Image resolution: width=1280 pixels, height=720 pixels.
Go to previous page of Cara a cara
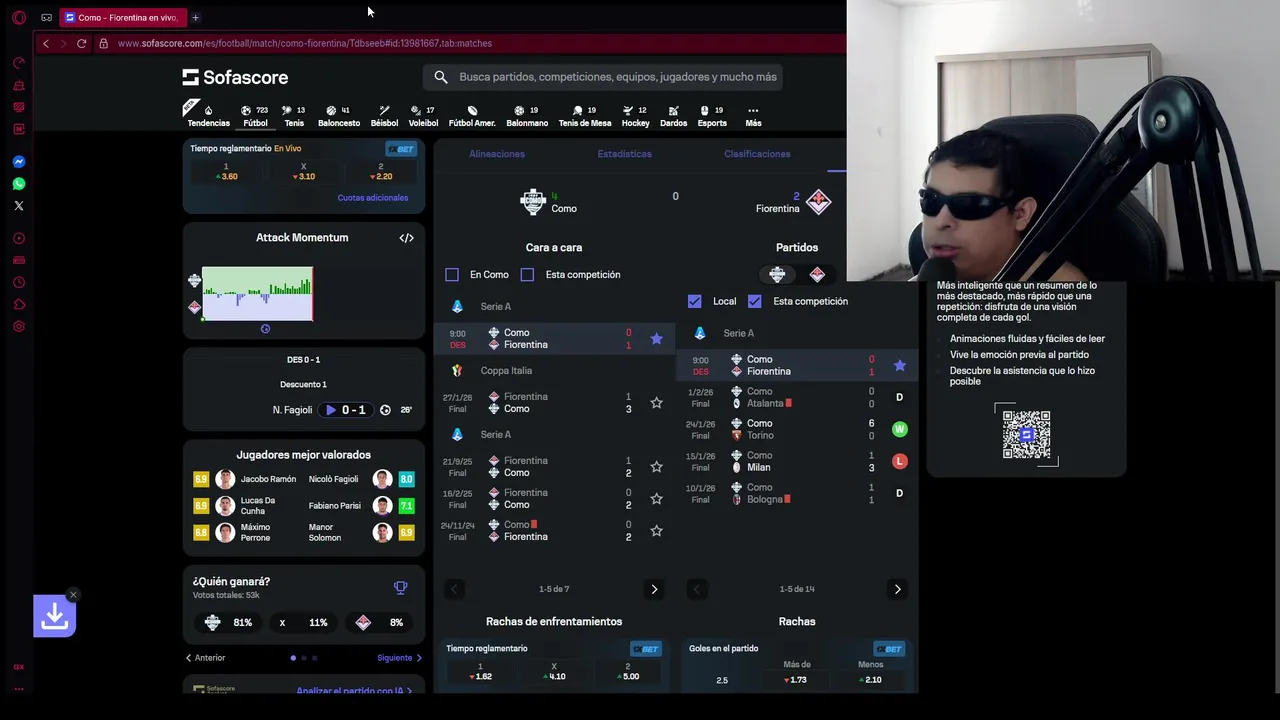pyautogui.click(x=454, y=589)
